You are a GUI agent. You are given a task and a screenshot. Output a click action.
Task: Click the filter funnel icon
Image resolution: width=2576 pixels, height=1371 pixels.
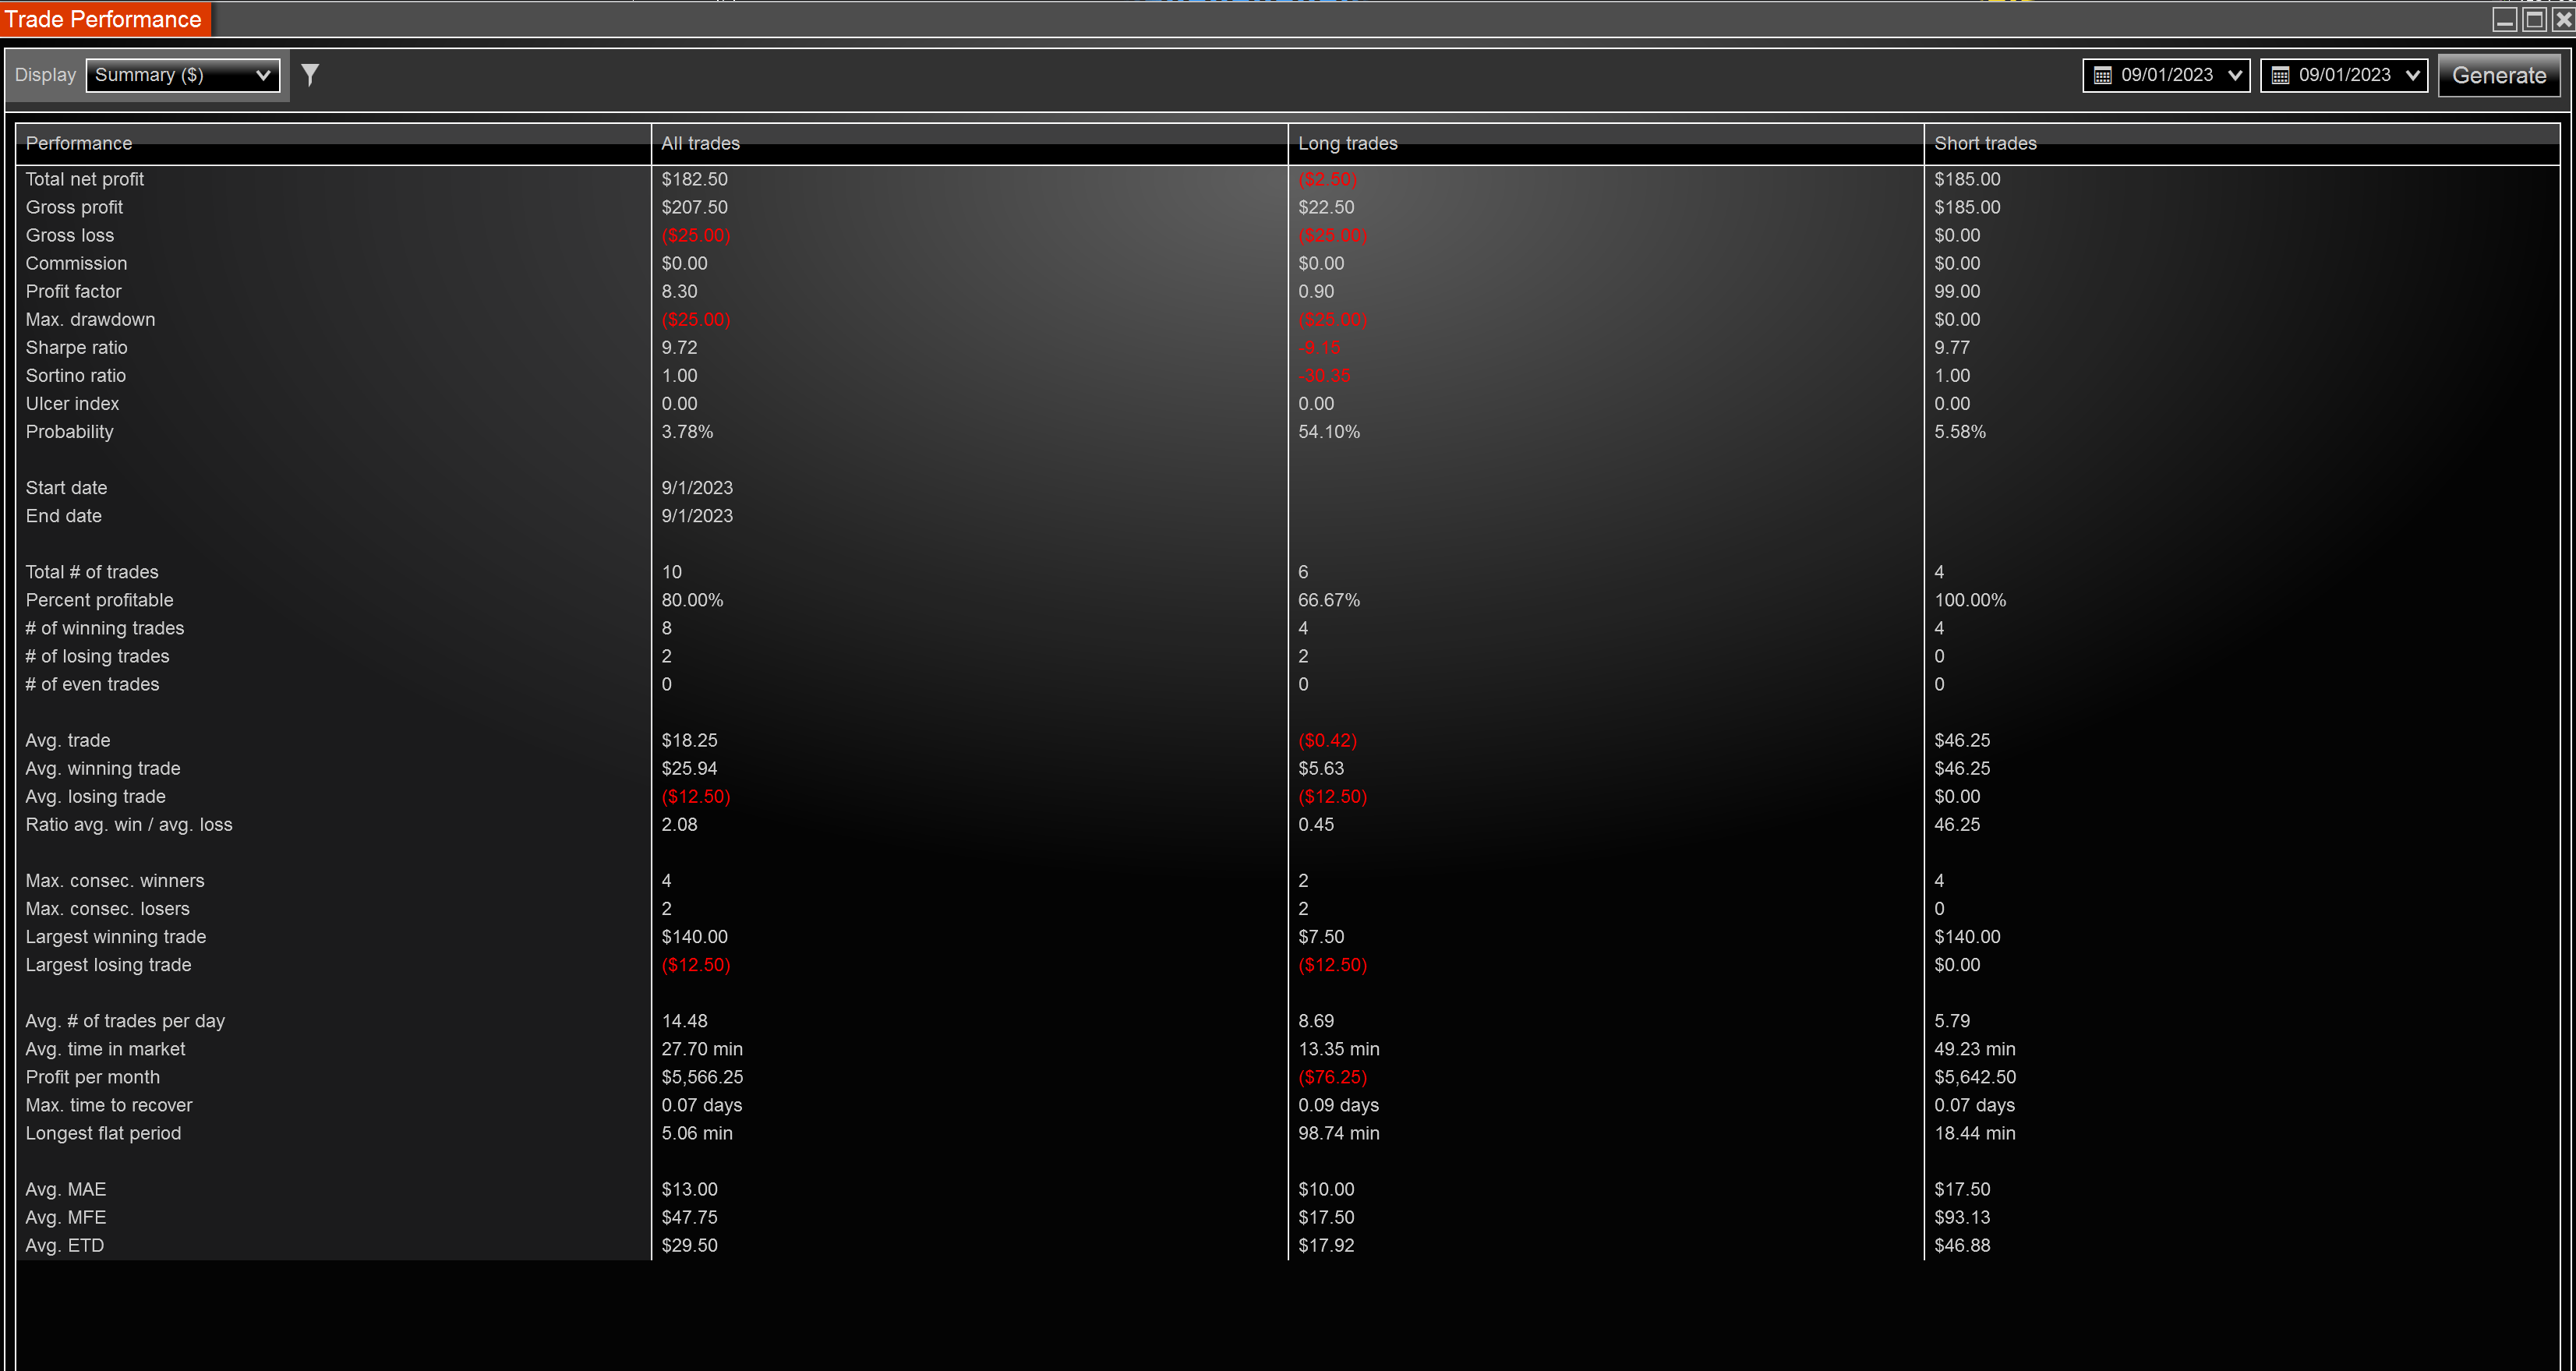coord(310,75)
